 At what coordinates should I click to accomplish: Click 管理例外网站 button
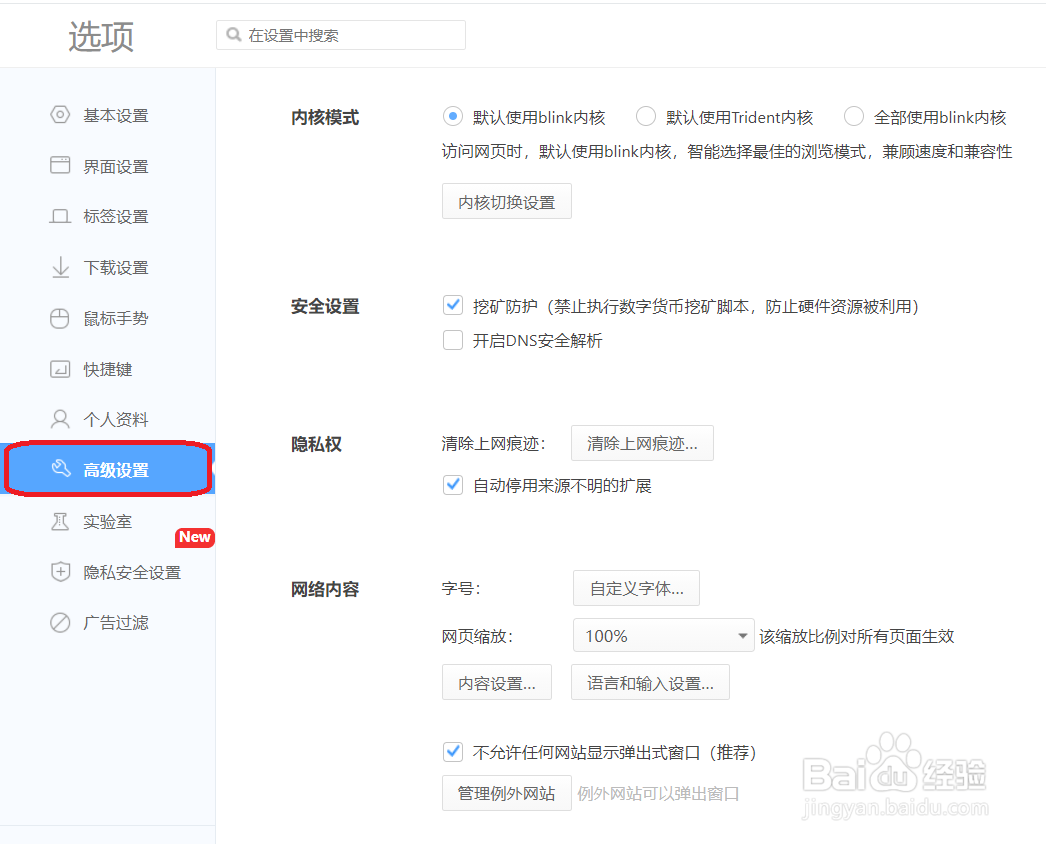tap(507, 793)
